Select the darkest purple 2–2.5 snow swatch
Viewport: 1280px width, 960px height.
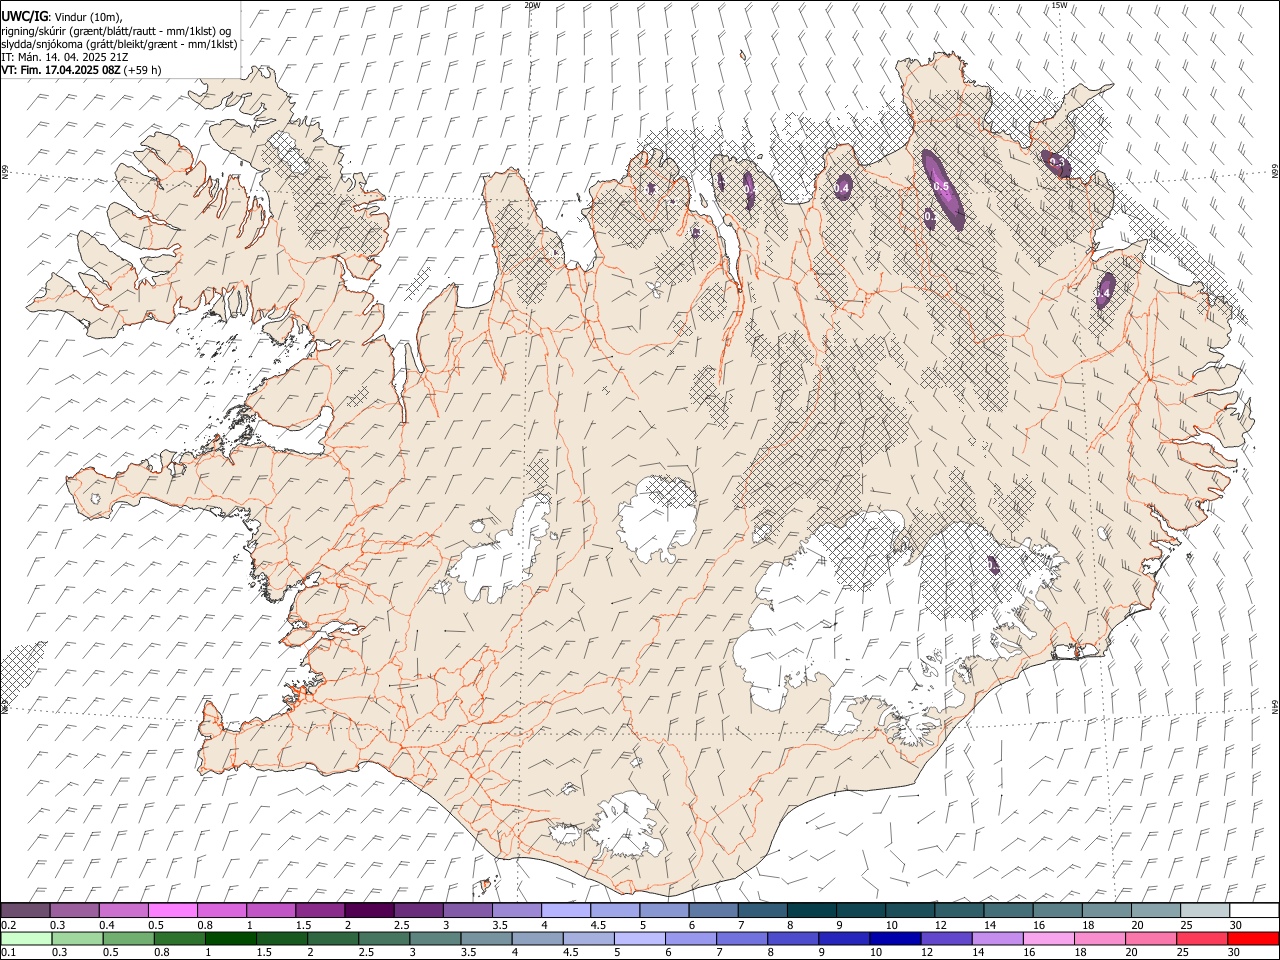pos(368,911)
